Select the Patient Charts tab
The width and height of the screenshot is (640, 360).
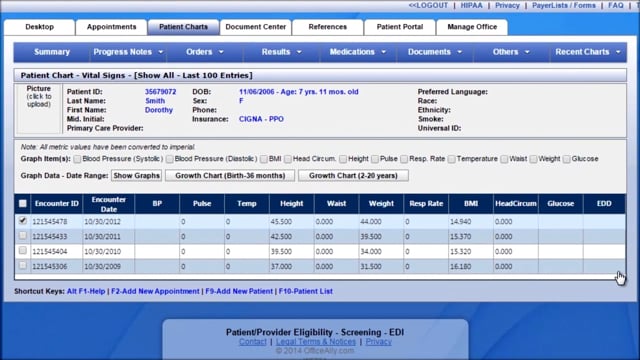pyautogui.click(x=183, y=27)
